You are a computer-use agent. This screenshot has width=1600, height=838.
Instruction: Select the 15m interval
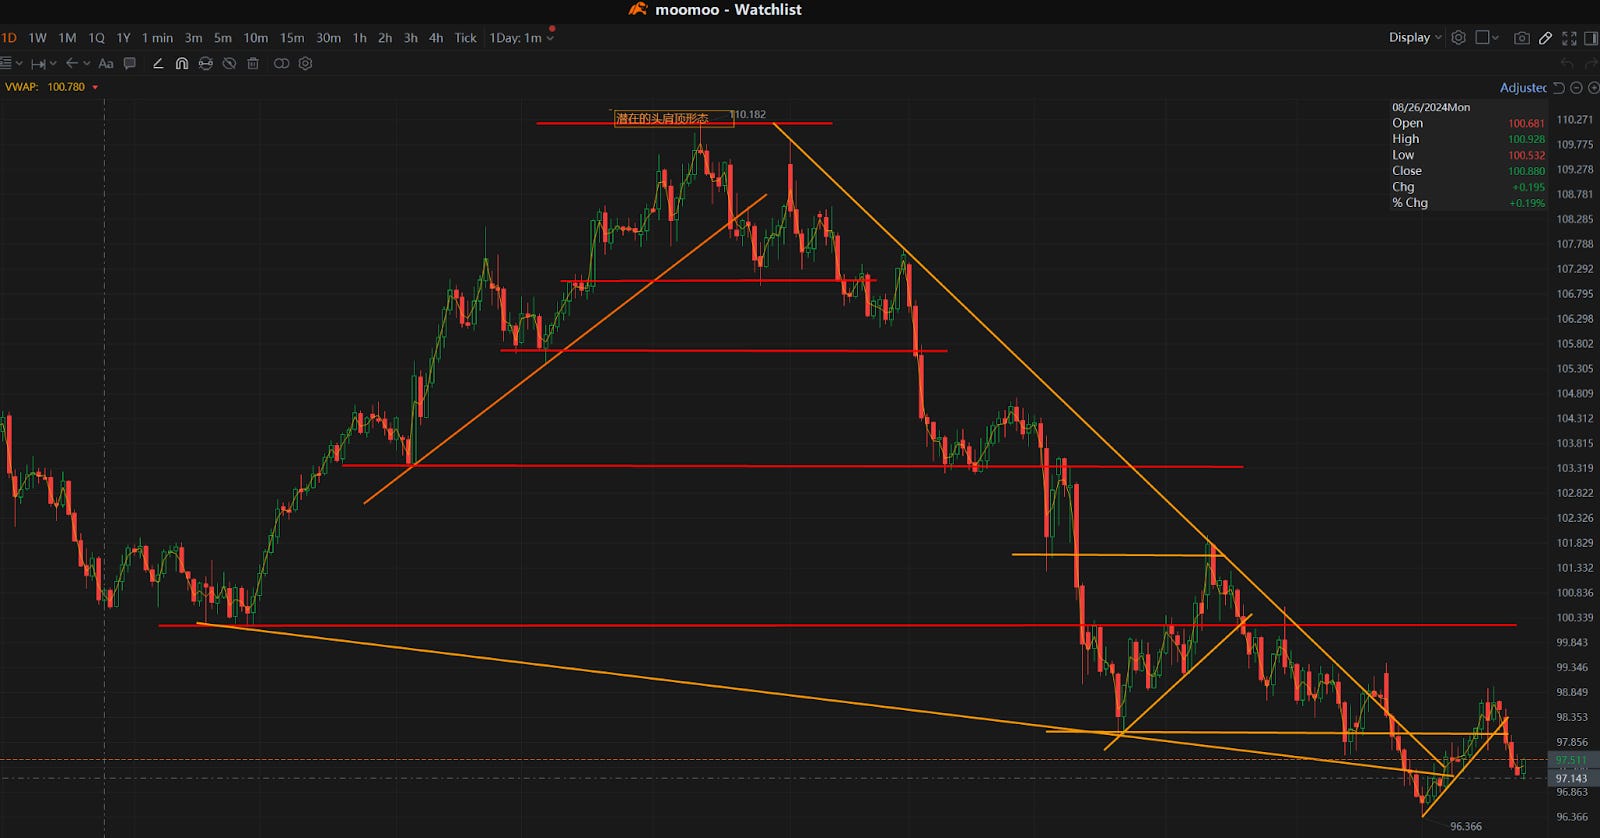click(292, 38)
